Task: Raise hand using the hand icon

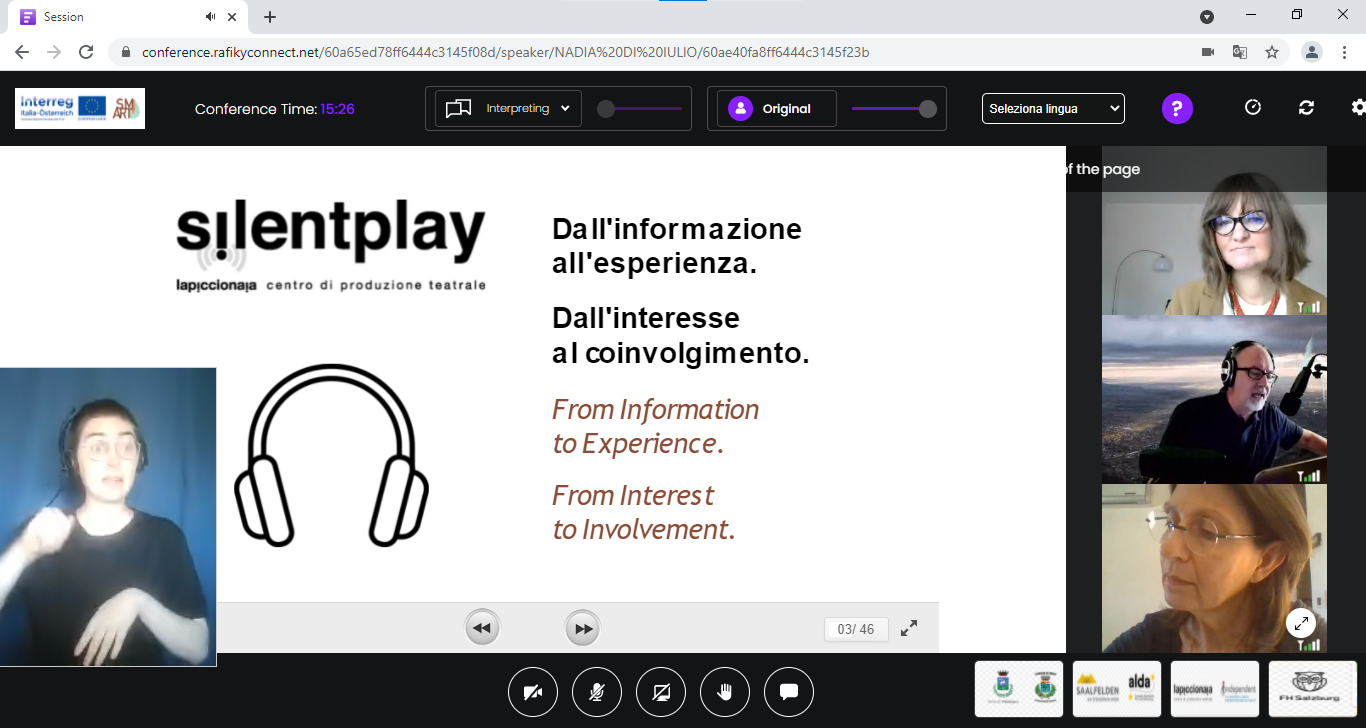Action: (725, 692)
